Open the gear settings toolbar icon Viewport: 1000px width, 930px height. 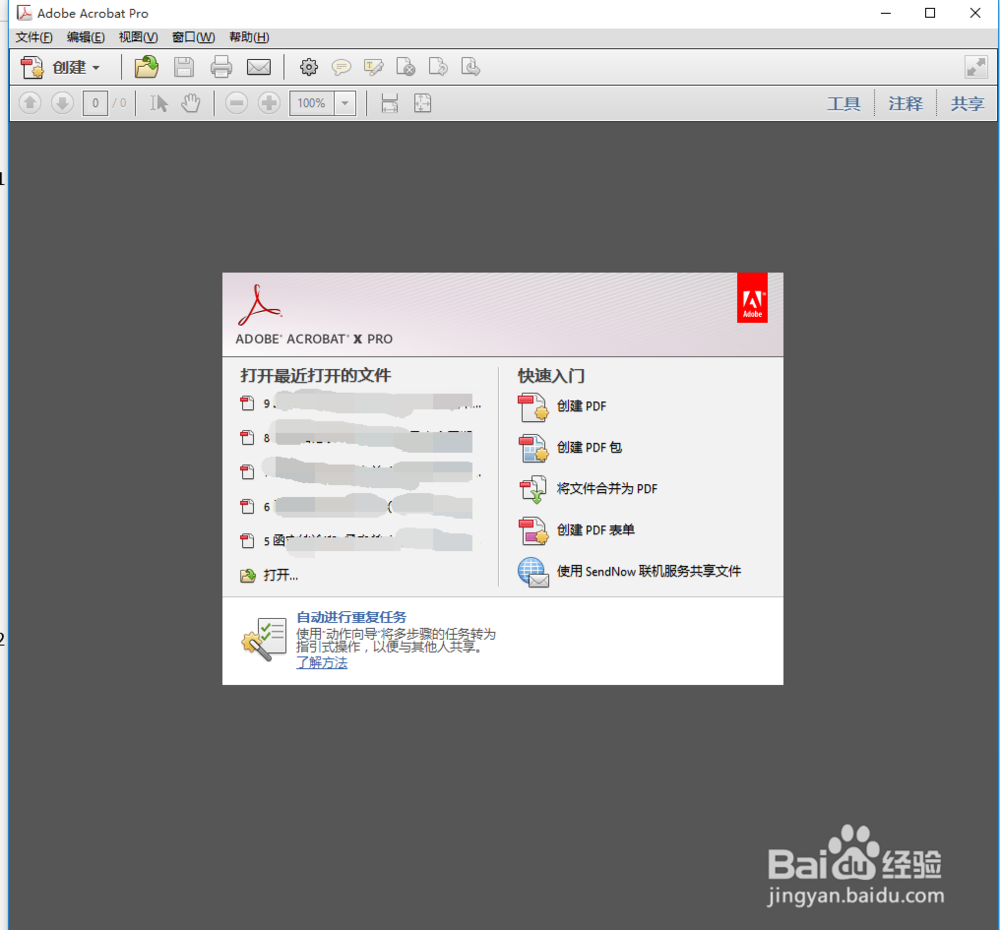coord(309,67)
